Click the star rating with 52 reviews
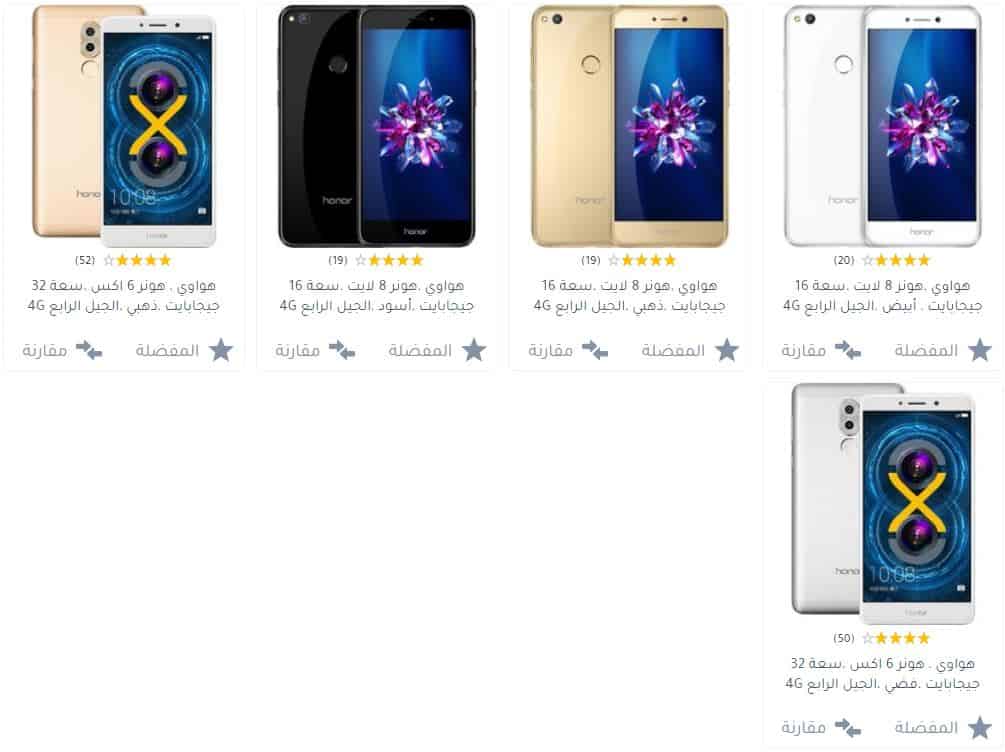Viewport: 1005px width, 752px height. point(137,260)
